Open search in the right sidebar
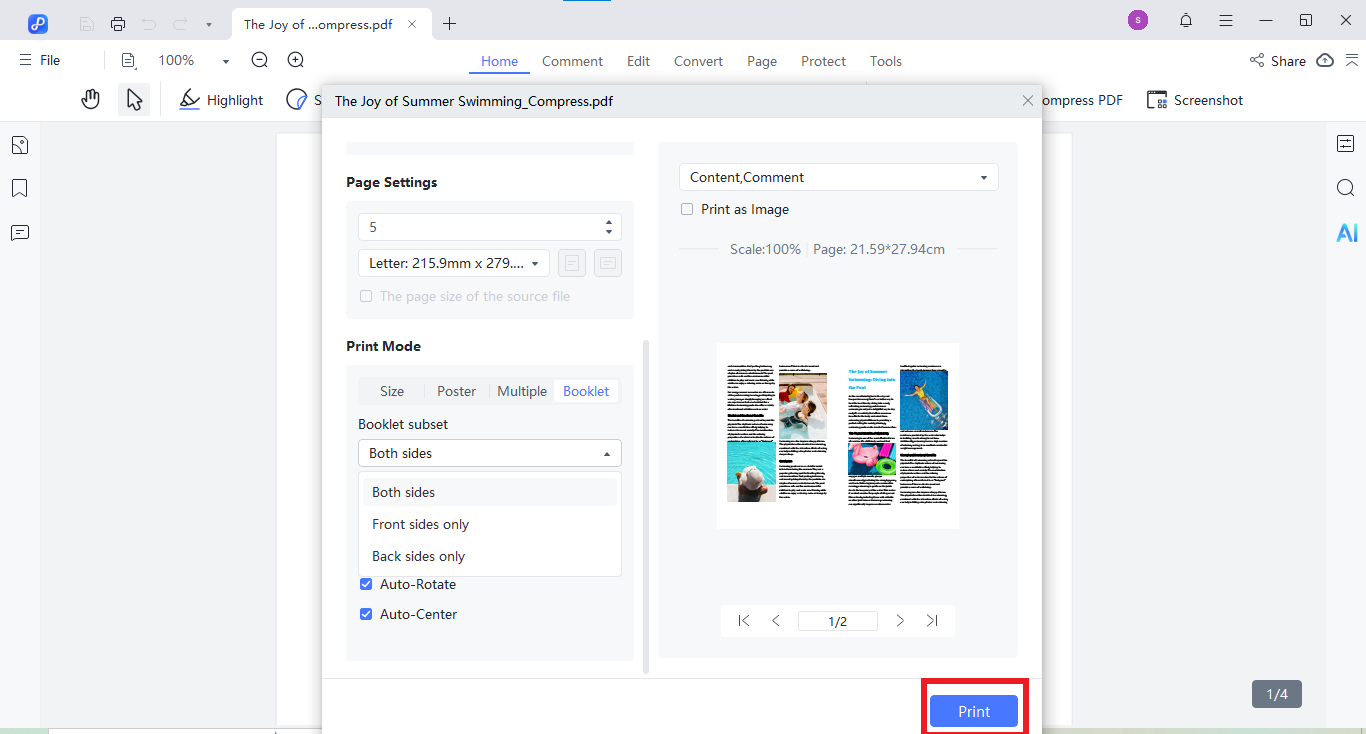This screenshot has width=1366, height=734. pos(1345,188)
